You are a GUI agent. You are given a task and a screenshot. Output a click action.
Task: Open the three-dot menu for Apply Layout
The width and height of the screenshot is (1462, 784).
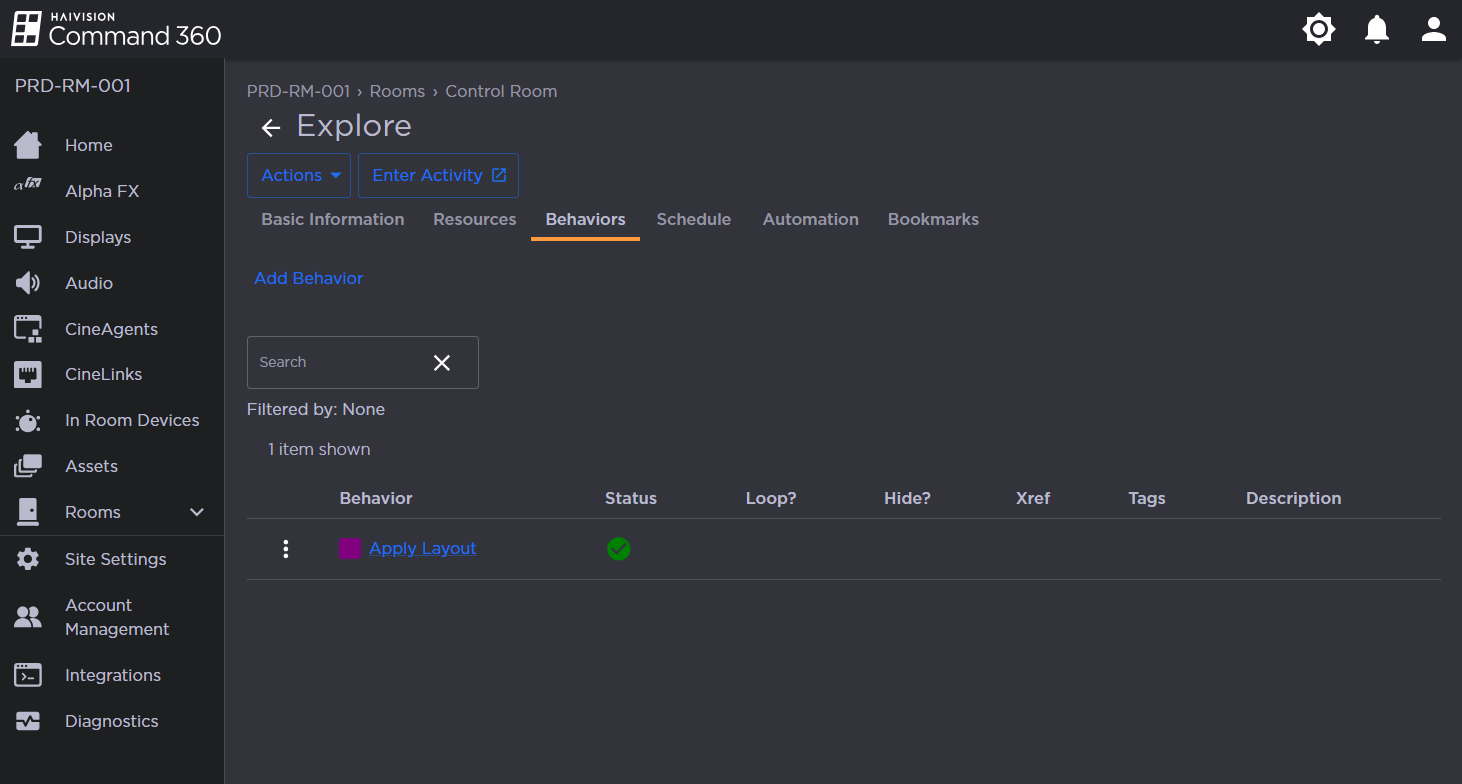coord(286,548)
